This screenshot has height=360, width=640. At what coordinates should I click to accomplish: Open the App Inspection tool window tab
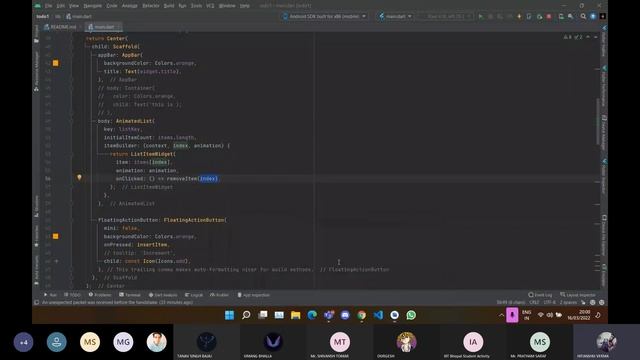pos(254,295)
